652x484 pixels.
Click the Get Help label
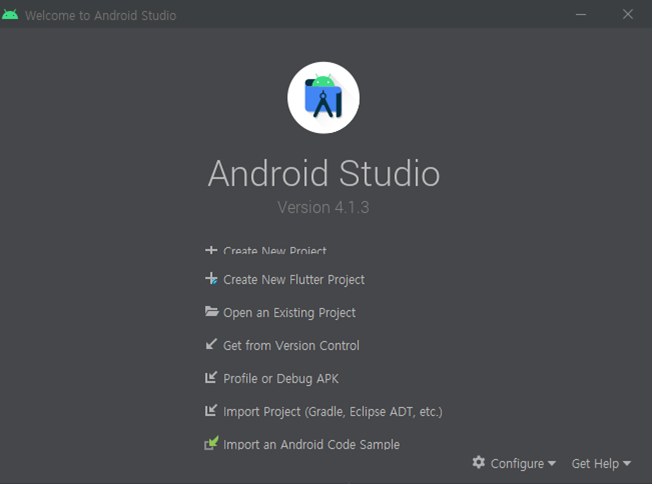point(595,463)
